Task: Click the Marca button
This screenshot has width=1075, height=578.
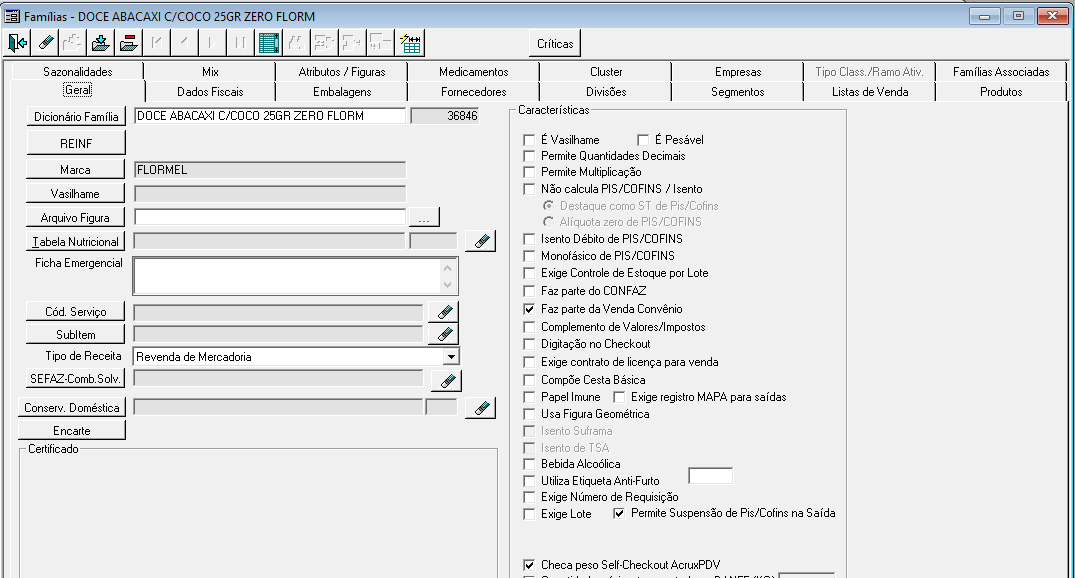Action: (75, 169)
